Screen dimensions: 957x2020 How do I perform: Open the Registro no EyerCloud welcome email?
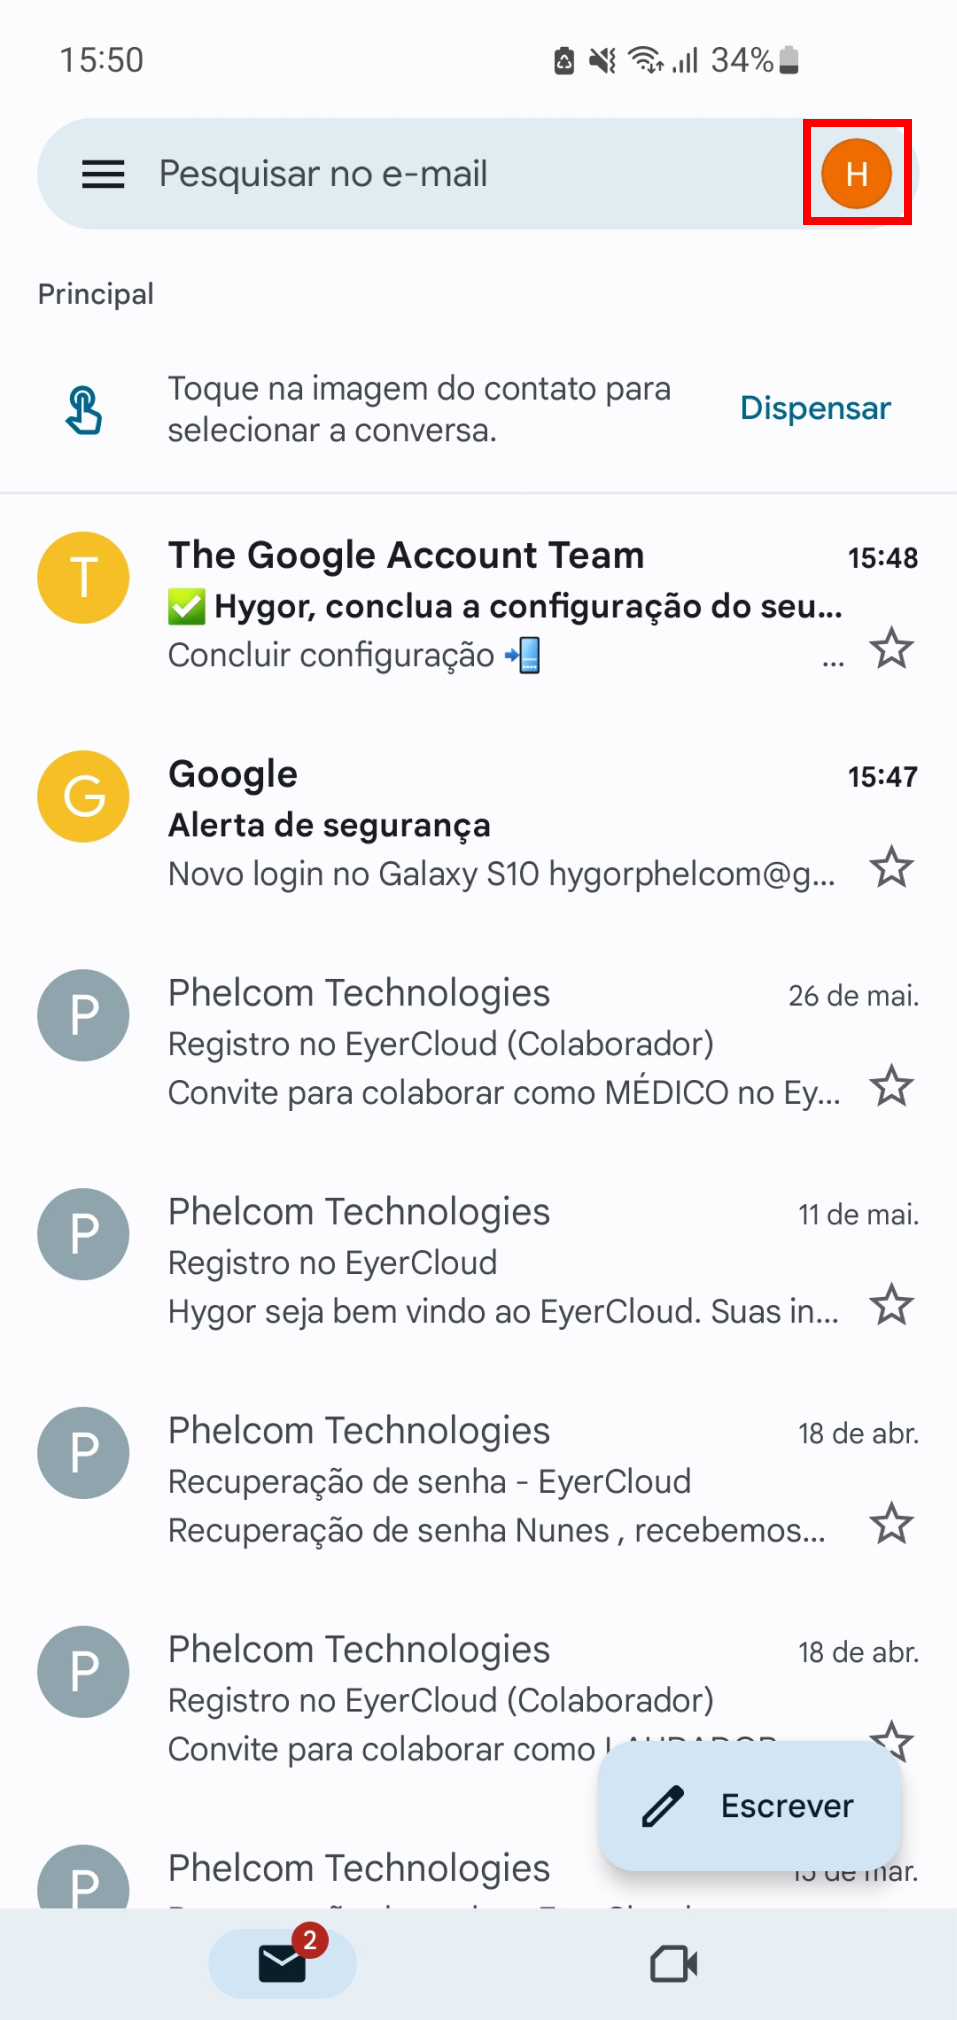[x=500, y=1263]
